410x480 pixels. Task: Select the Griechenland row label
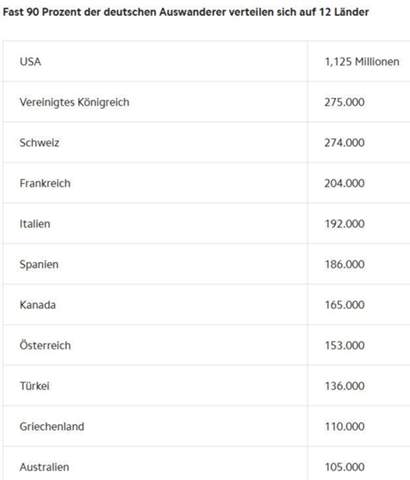pyautogui.click(x=52, y=427)
